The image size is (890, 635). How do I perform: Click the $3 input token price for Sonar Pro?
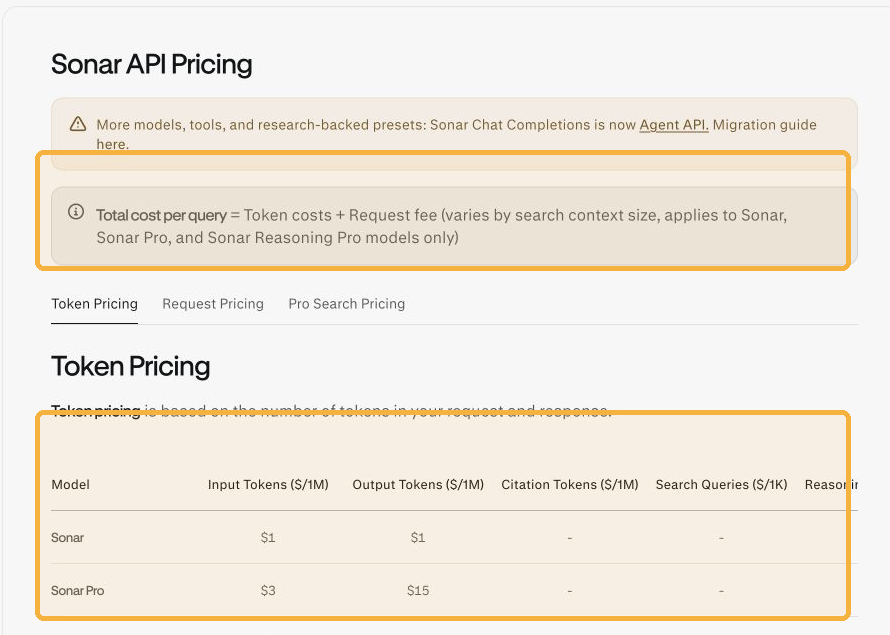coord(268,591)
